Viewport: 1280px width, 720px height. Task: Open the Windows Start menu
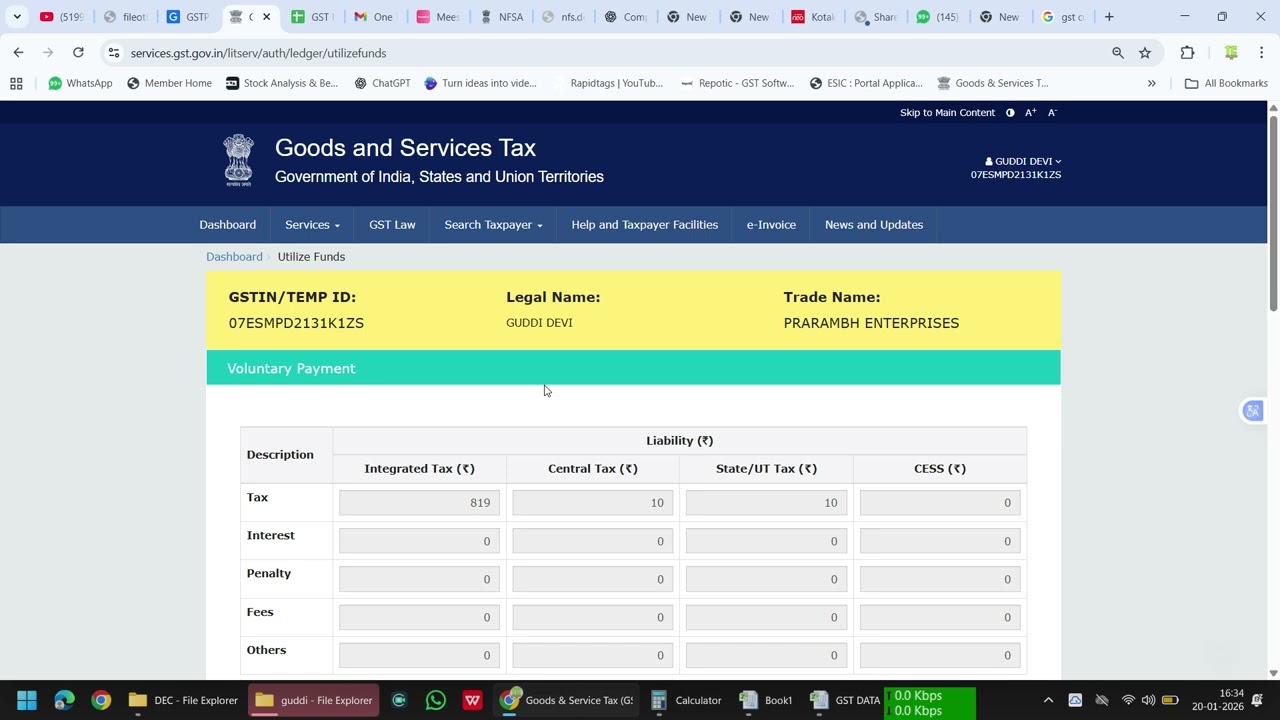[x=27, y=700]
